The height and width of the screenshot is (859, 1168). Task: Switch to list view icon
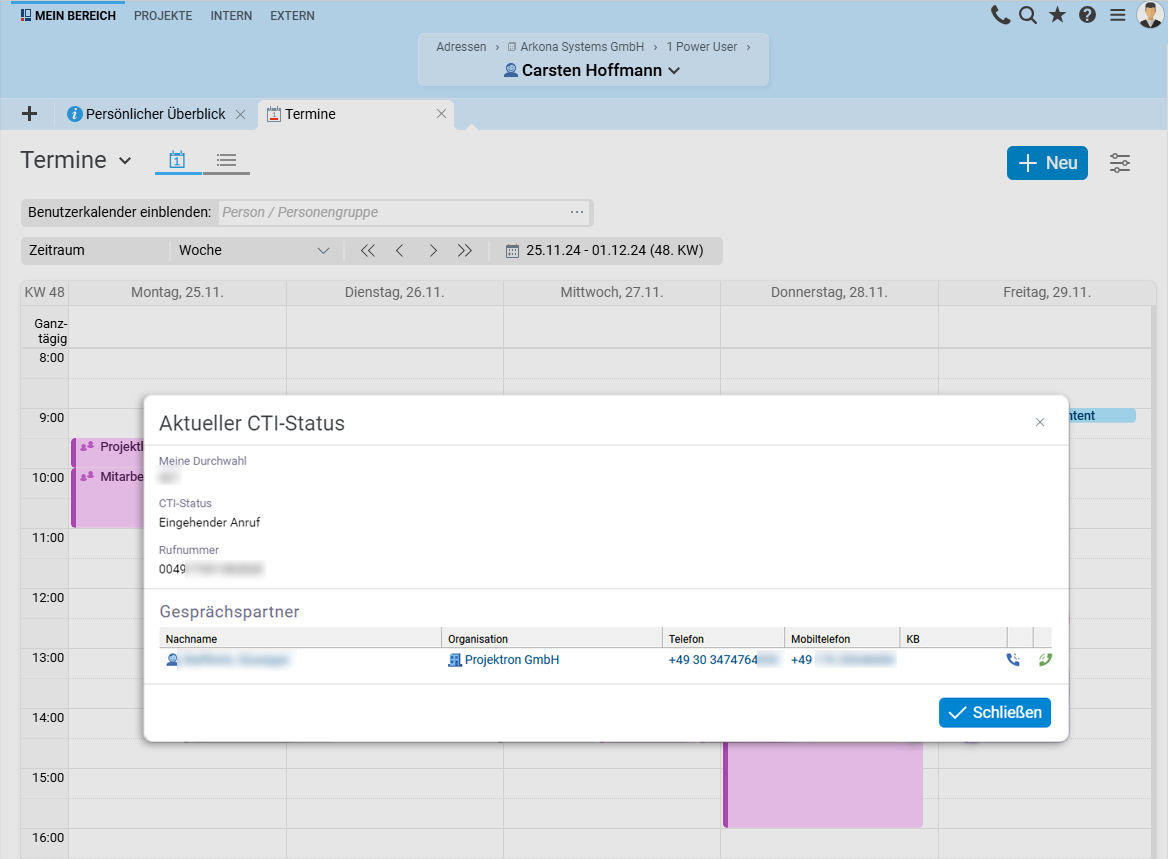click(x=226, y=159)
